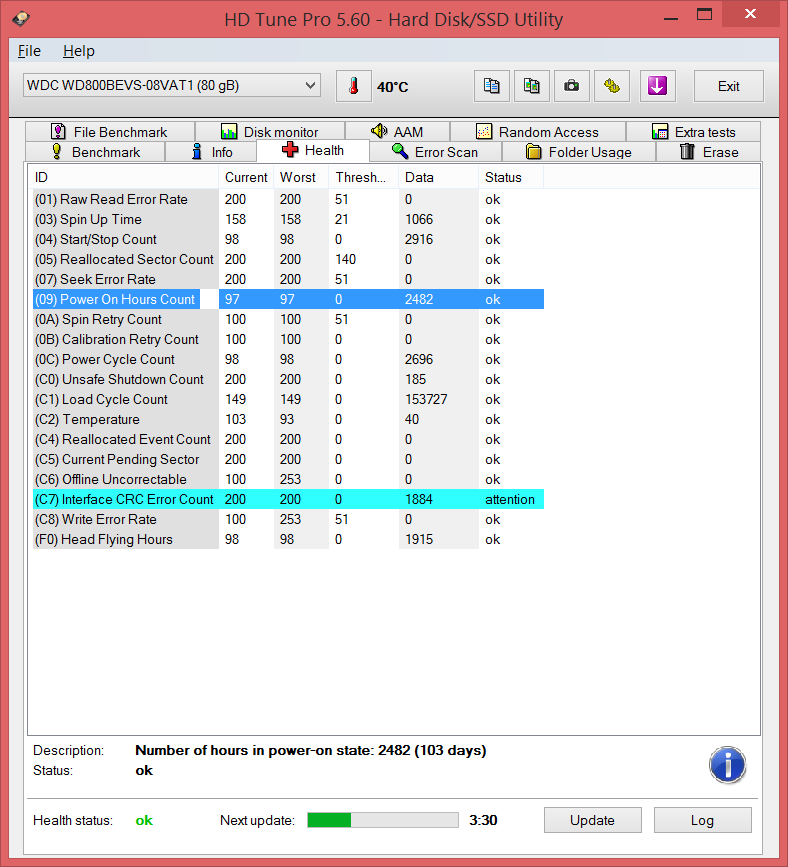Select the (03) Spin Up Time row
The image size is (788, 867).
pyautogui.click(x=288, y=219)
